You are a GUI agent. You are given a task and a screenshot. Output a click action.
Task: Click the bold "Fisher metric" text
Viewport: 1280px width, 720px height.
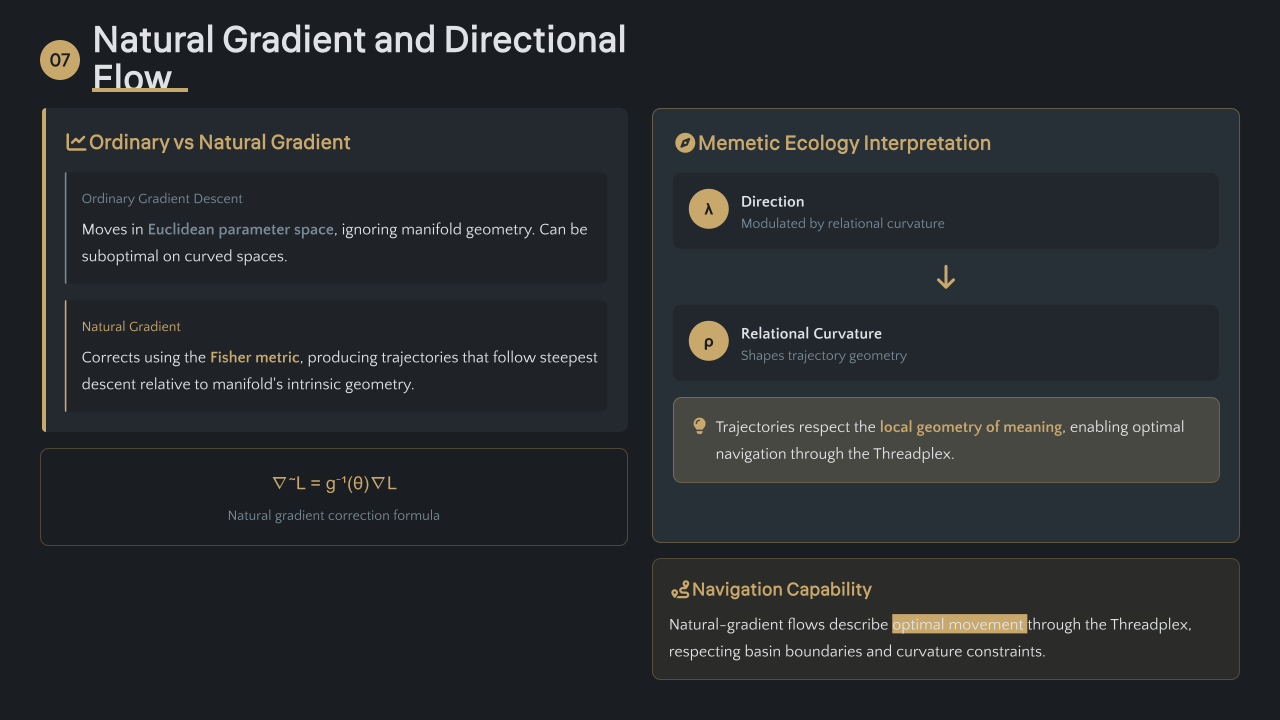coord(254,357)
